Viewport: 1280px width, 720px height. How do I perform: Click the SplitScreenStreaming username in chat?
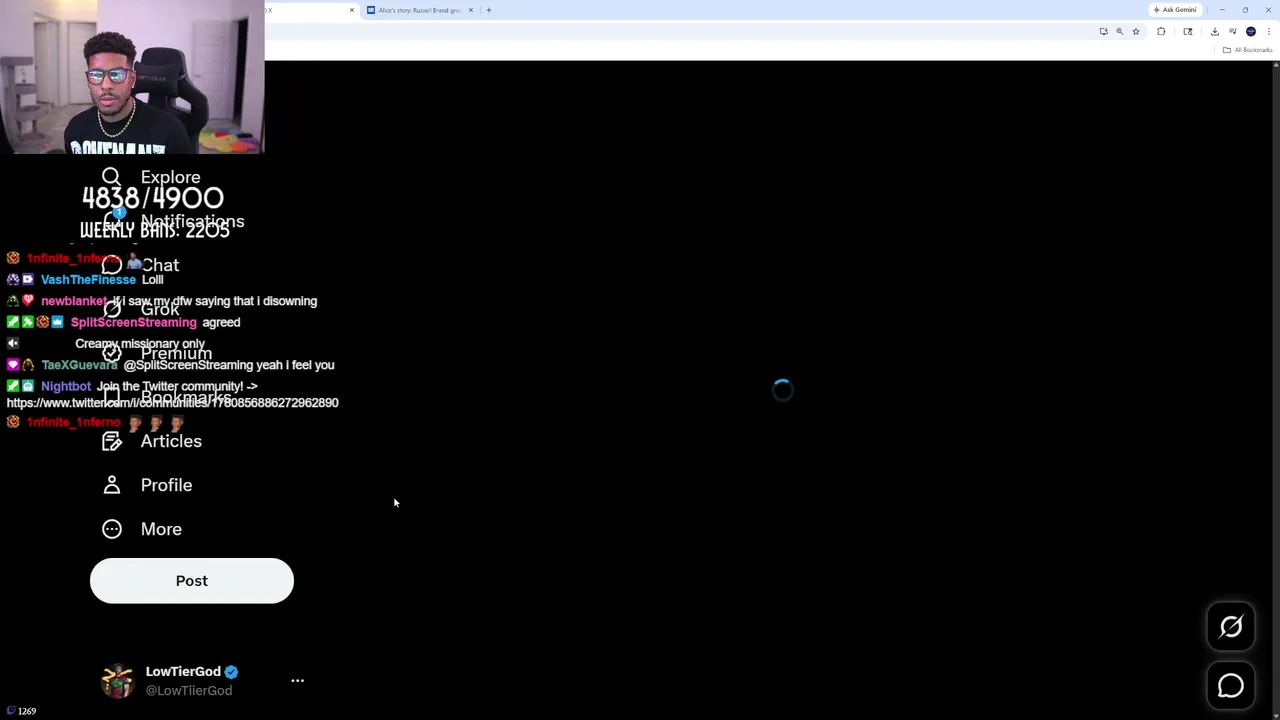coord(134,322)
